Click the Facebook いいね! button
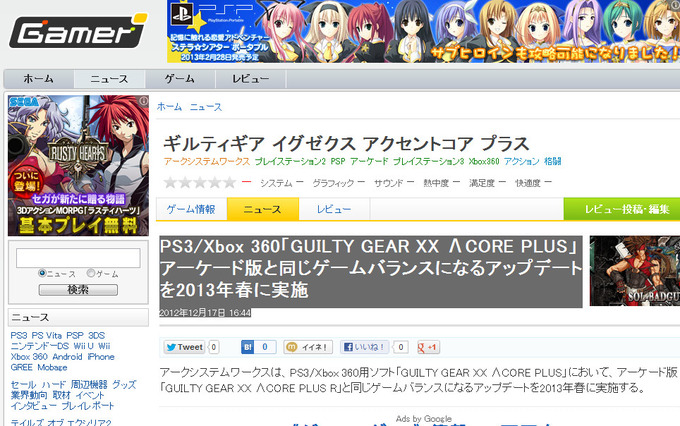Image resolution: width=680 pixels, height=426 pixels. pos(364,347)
